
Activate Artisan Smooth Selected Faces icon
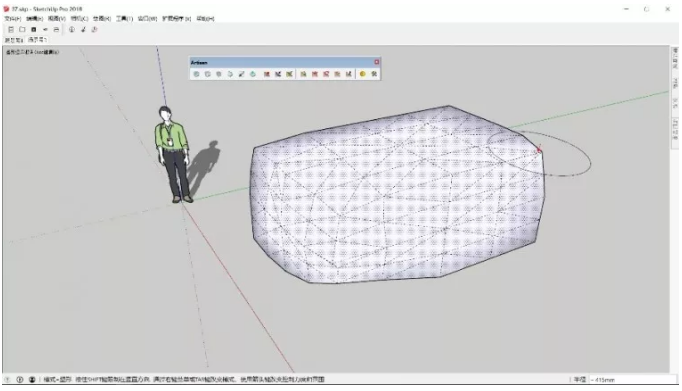[219, 74]
